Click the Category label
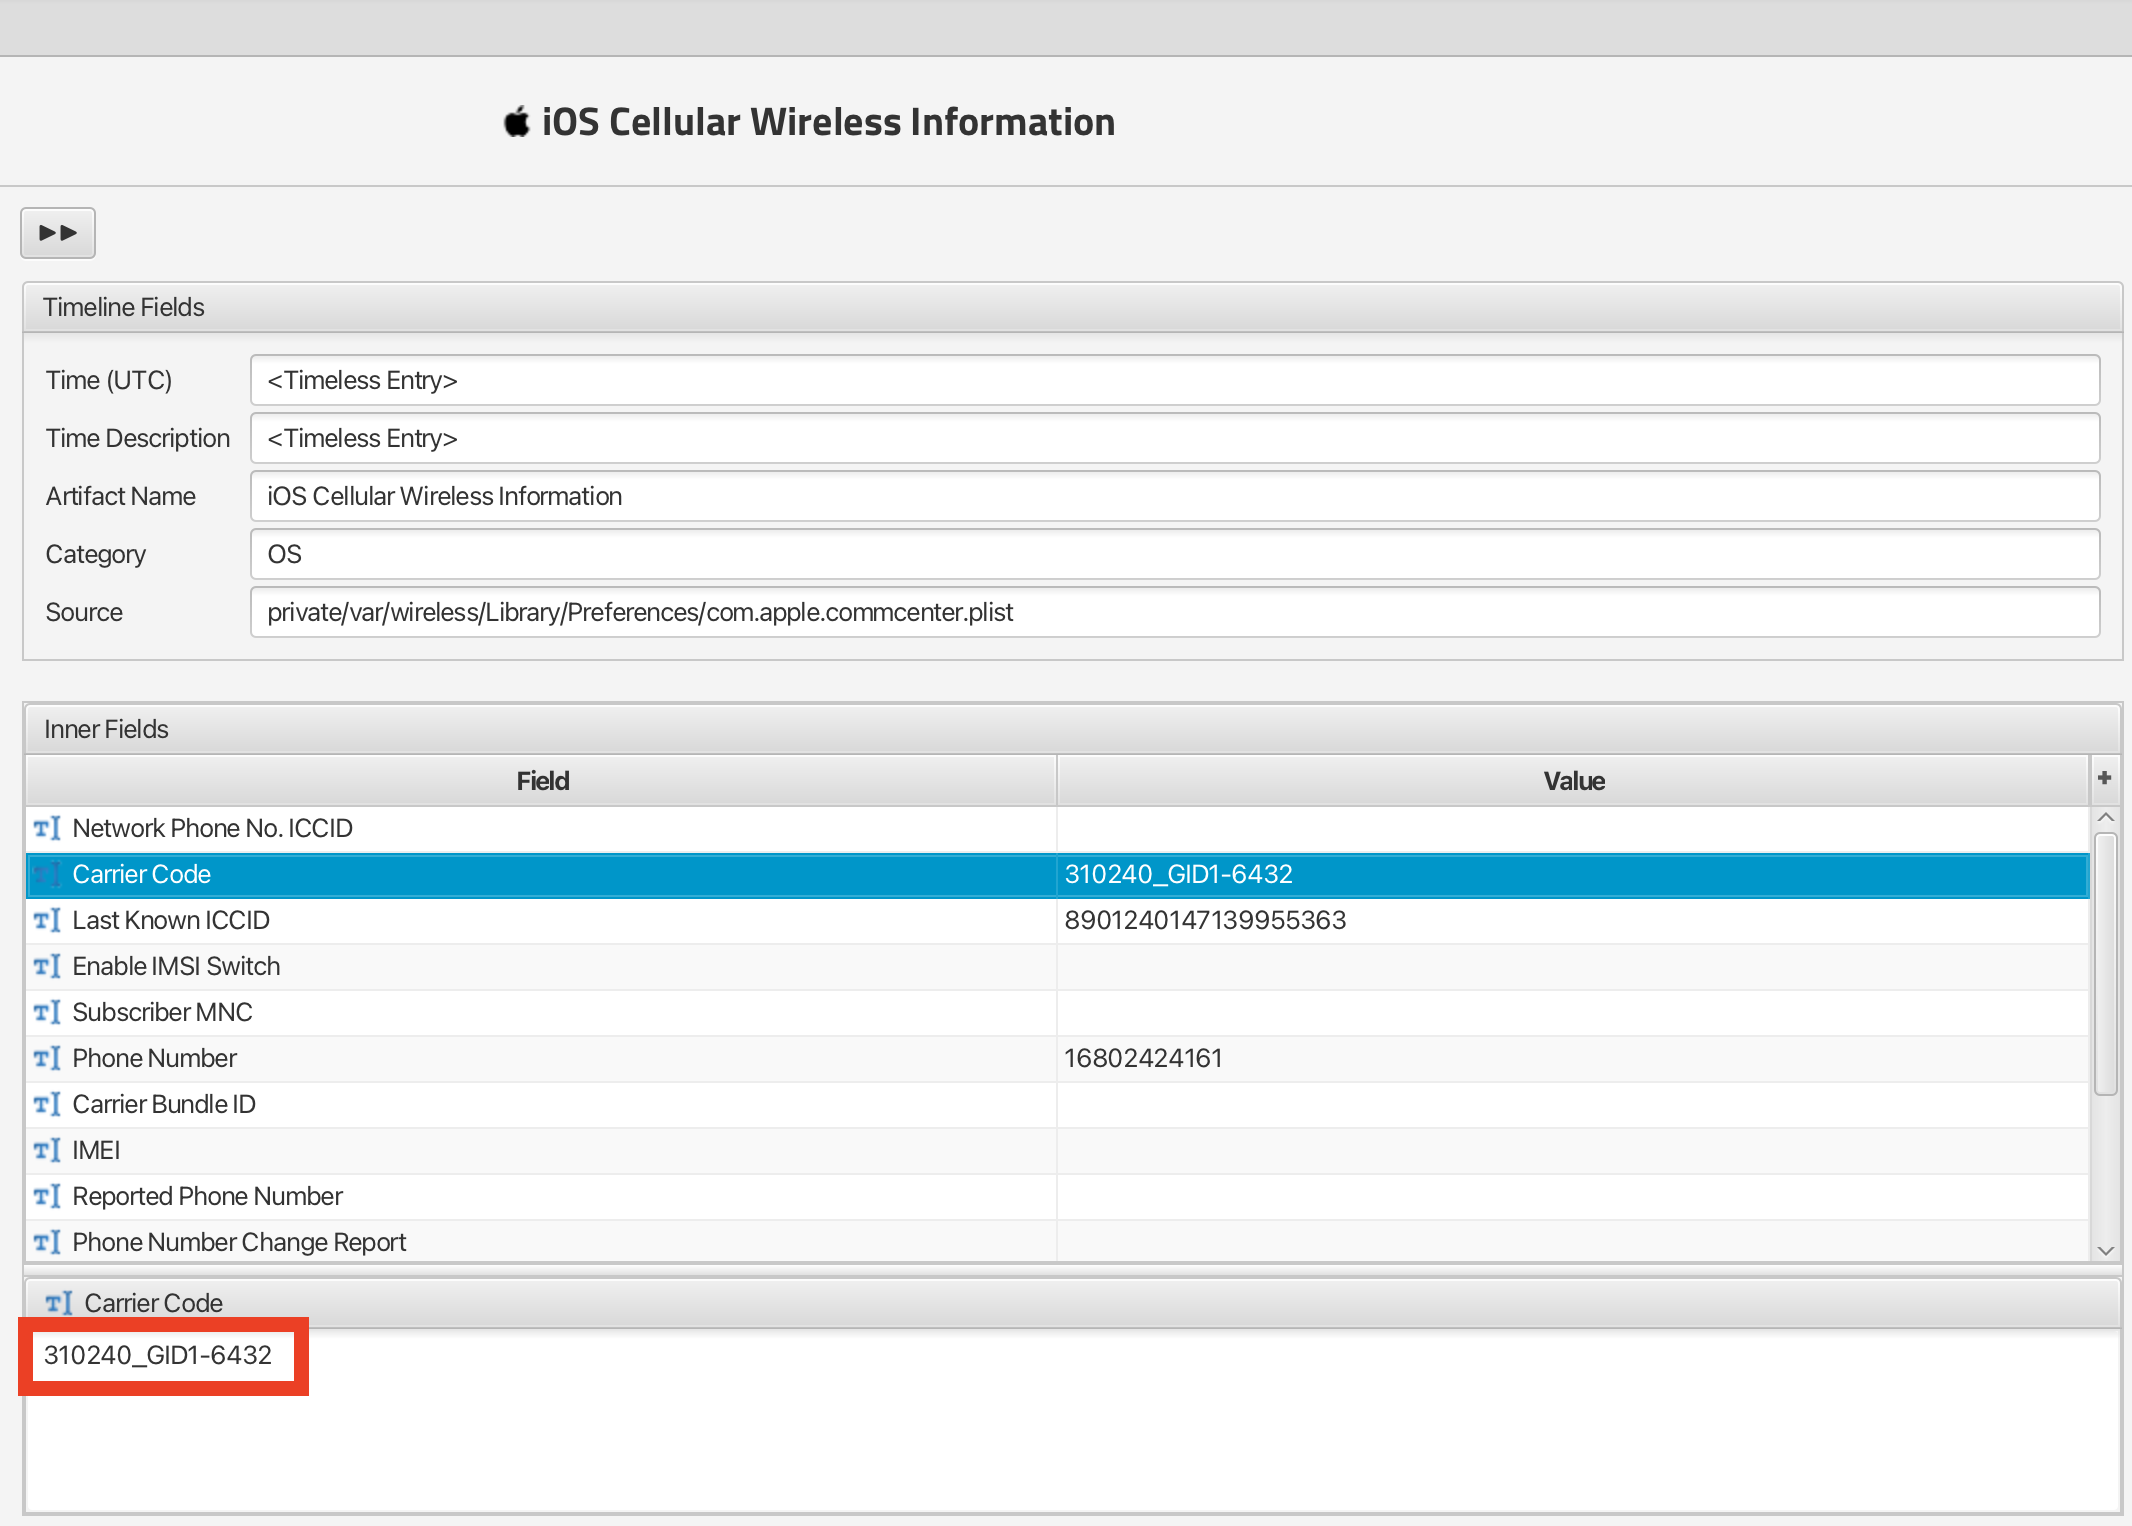 [96, 554]
